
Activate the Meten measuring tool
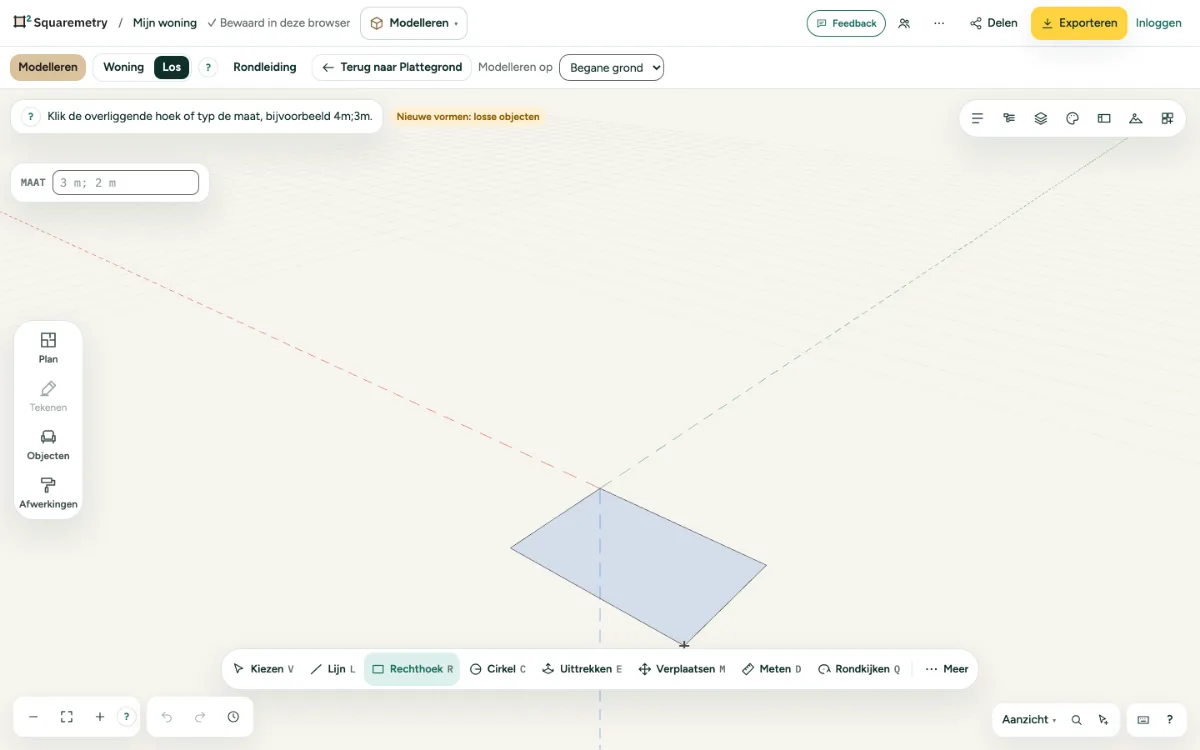click(x=772, y=669)
